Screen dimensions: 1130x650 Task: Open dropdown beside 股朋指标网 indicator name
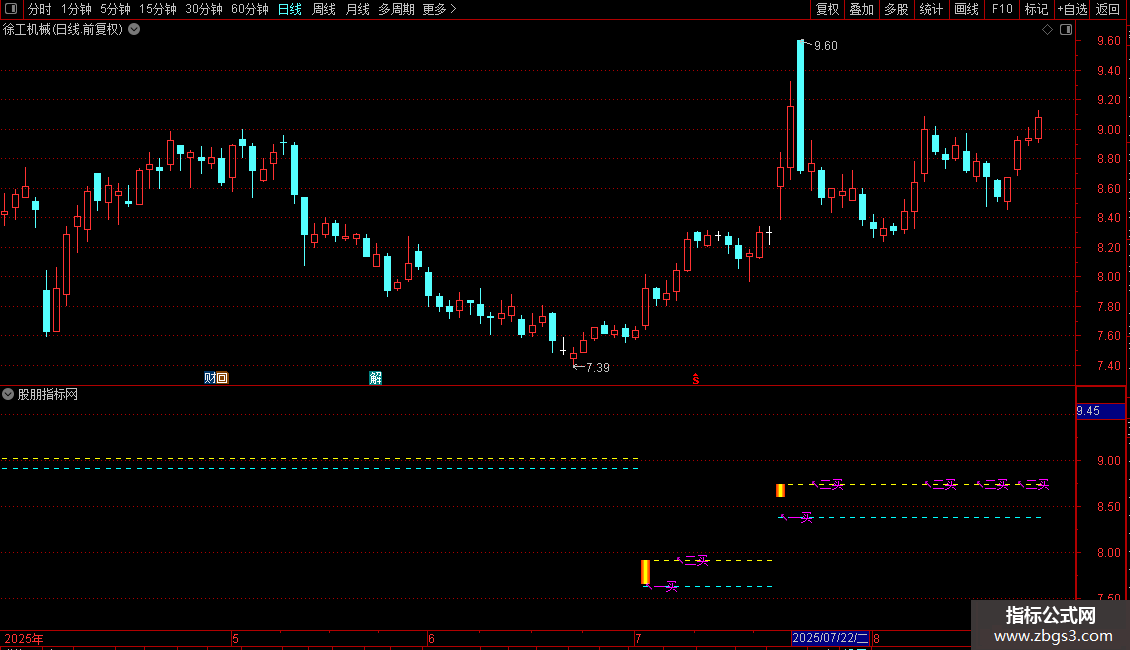[x=8, y=394]
